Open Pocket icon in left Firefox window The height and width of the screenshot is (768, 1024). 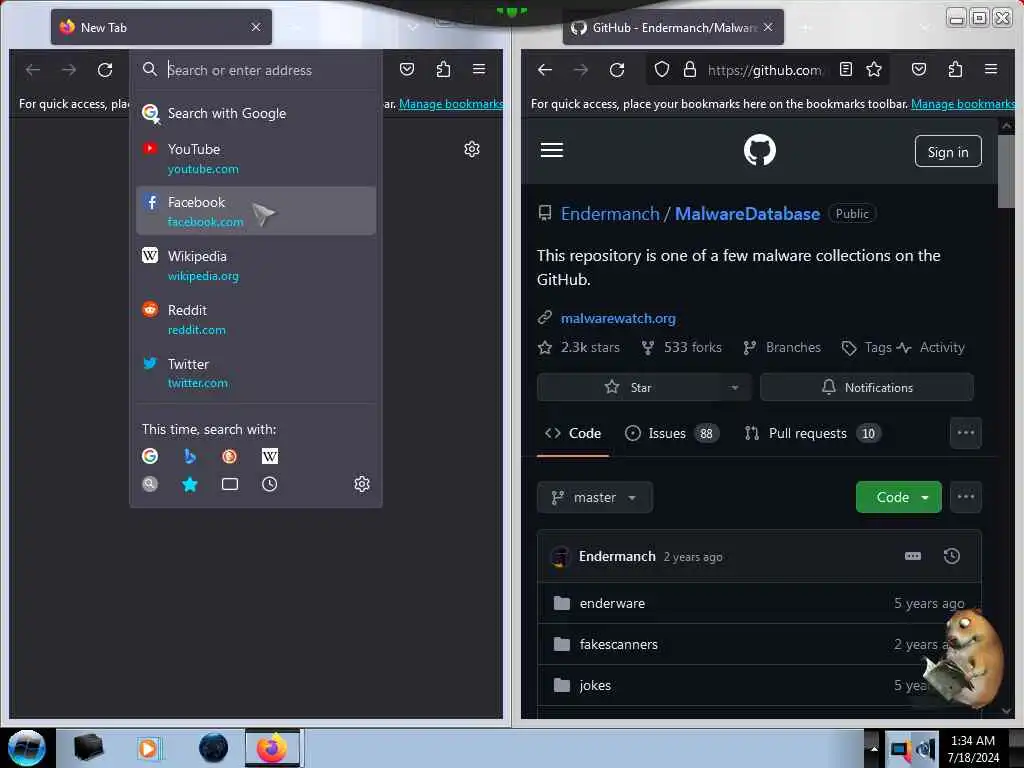coord(407,69)
